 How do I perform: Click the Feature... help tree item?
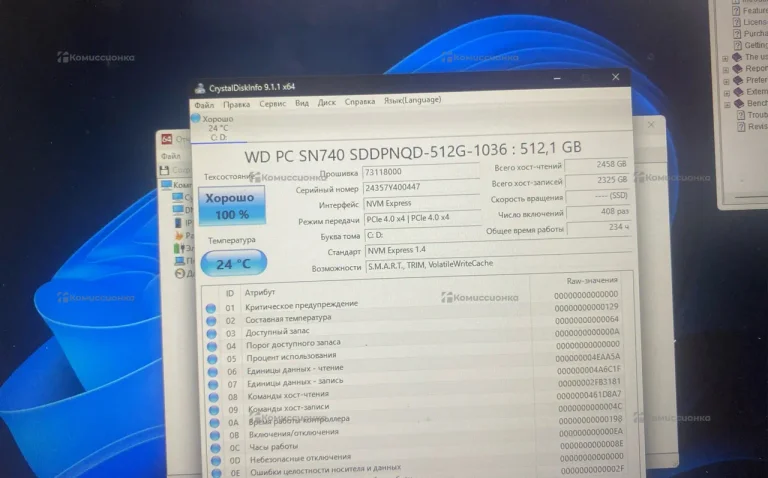755,10
